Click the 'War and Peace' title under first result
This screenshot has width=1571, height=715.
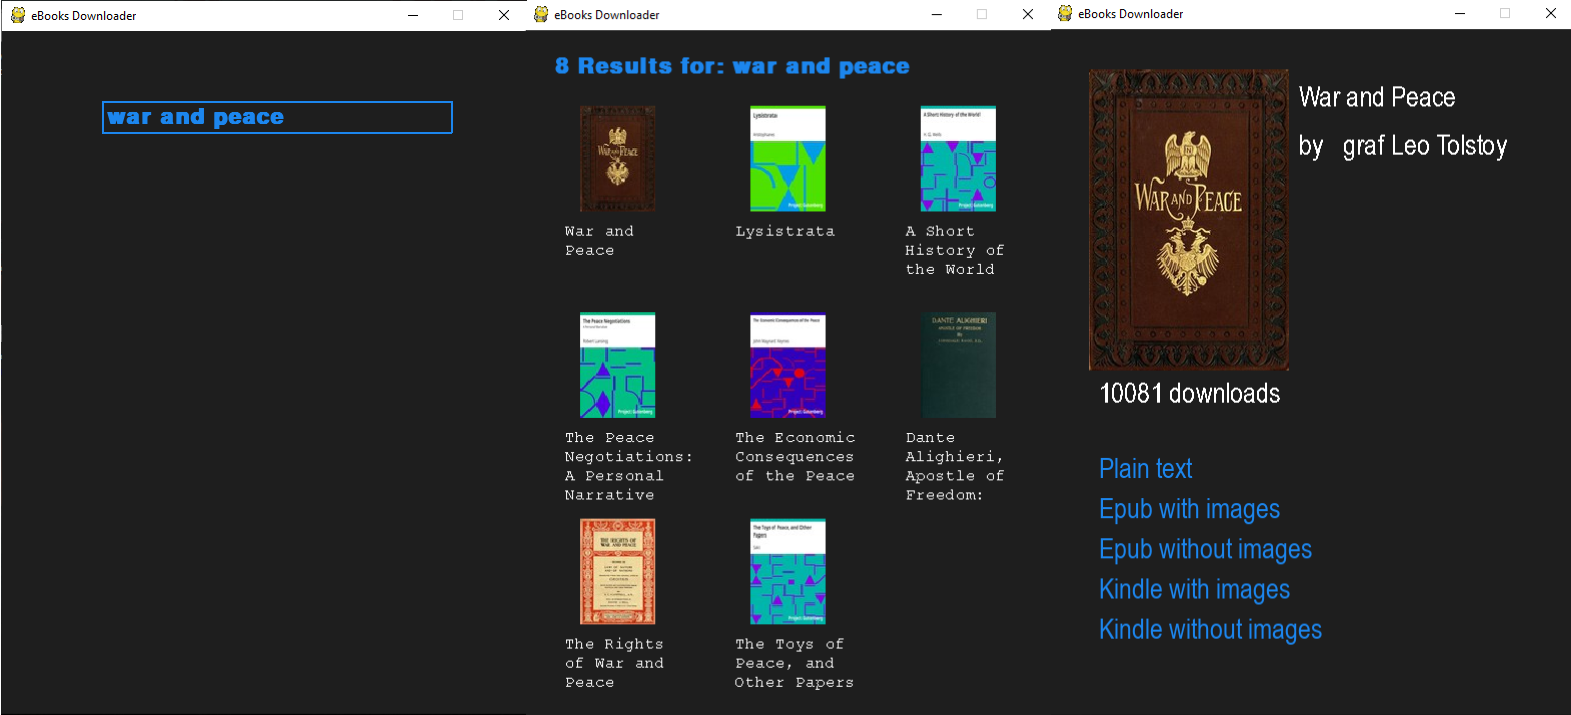click(599, 241)
